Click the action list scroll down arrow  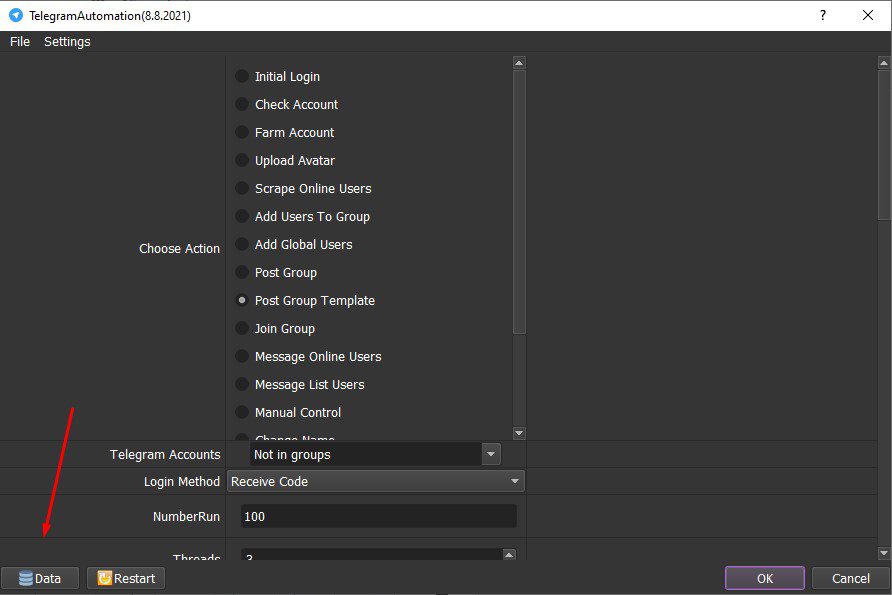pos(519,433)
